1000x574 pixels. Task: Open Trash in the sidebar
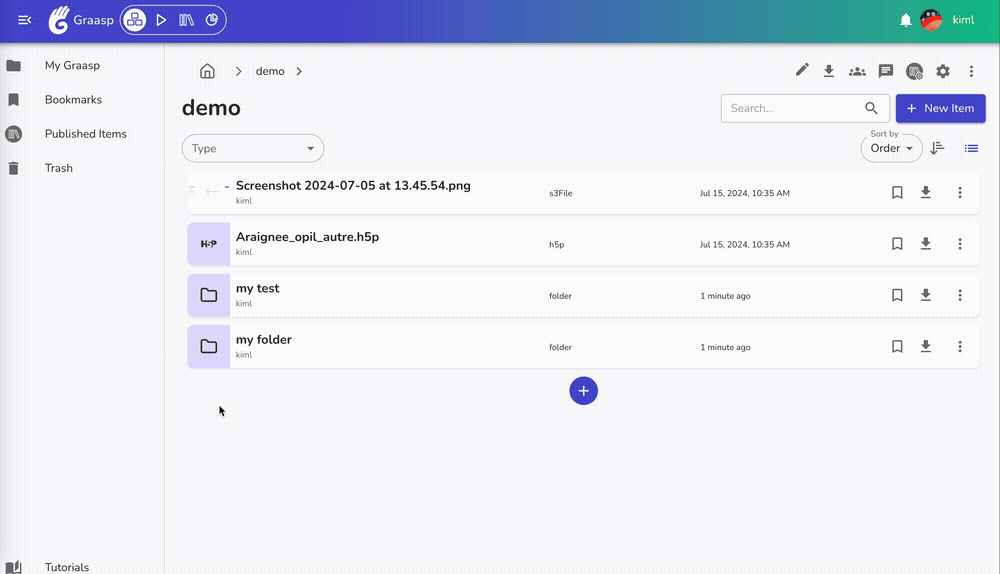point(58,168)
